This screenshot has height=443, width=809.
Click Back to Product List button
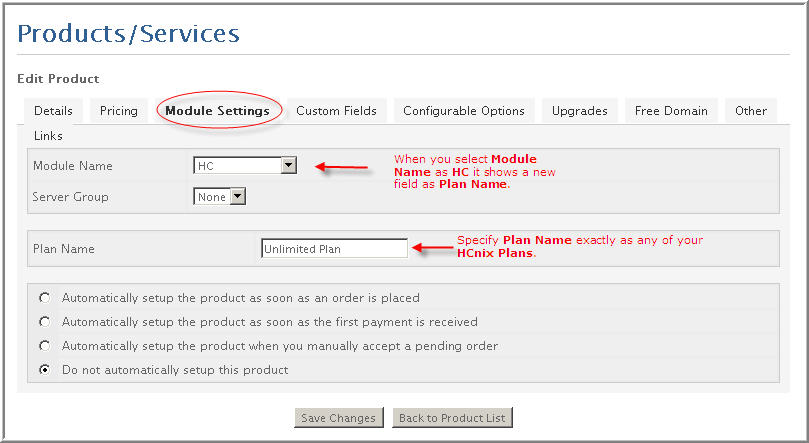pos(452,418)
